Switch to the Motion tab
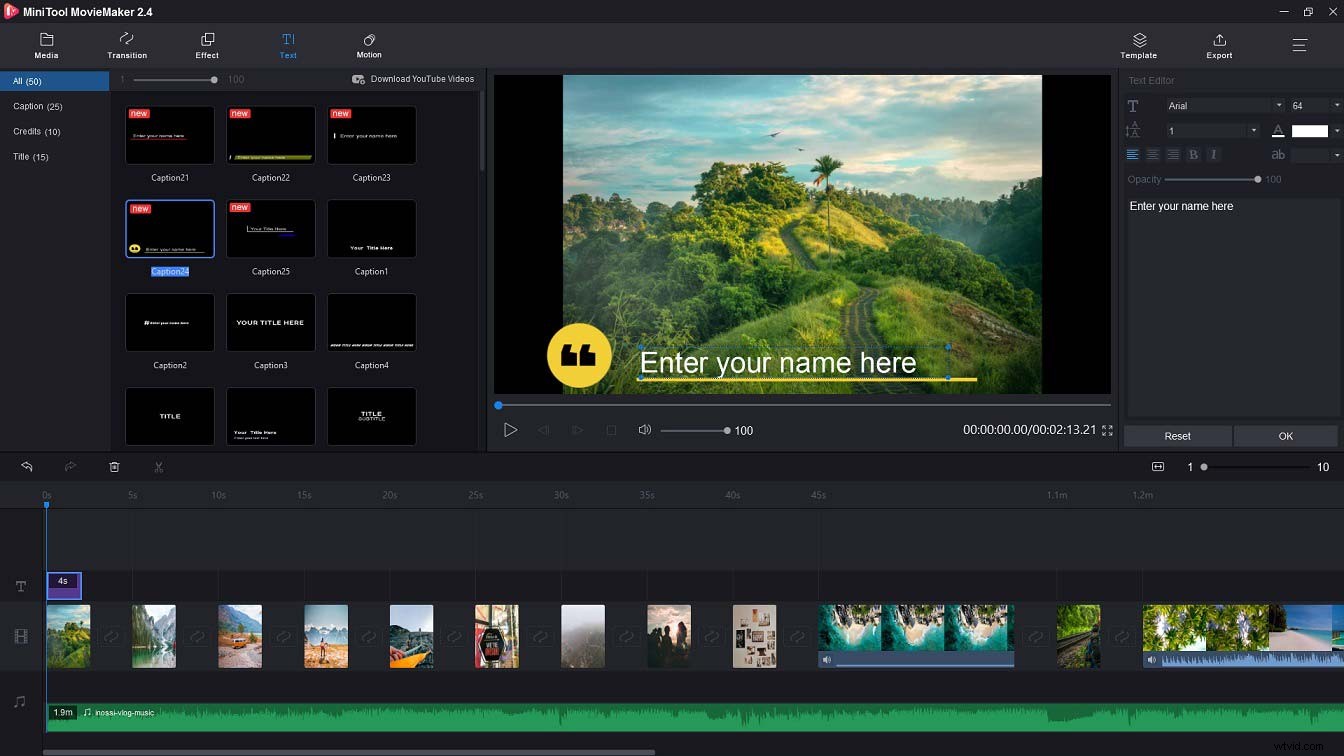This screenshot has width=1344, height=756. [369, 45]
